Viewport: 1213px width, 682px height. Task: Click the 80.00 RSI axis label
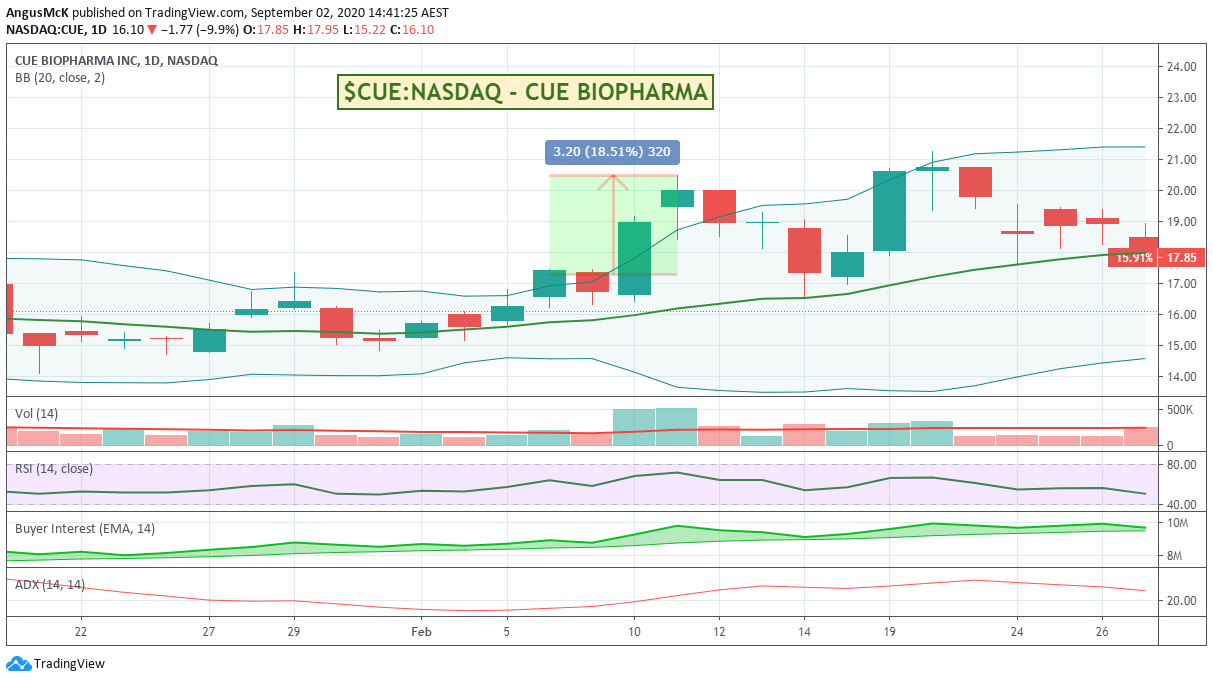click(x=1181, y=465)
